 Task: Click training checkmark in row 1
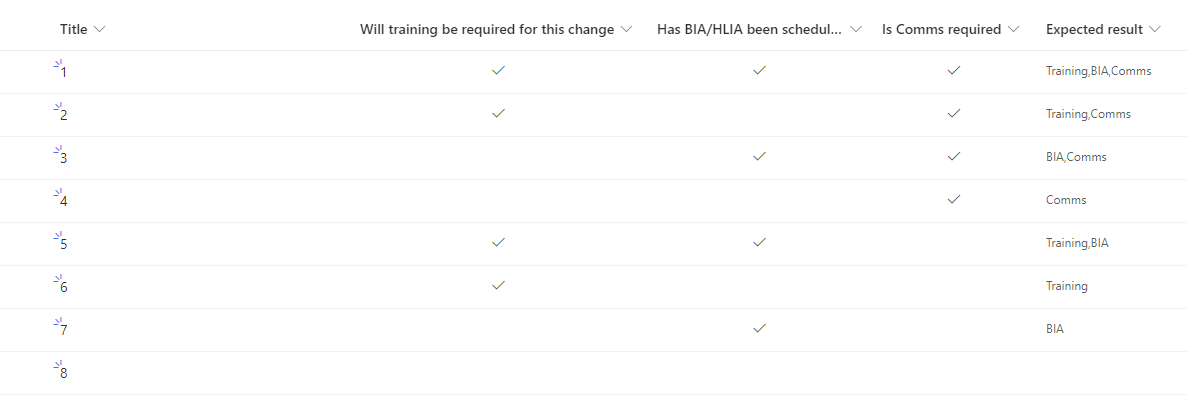point(498,70)
